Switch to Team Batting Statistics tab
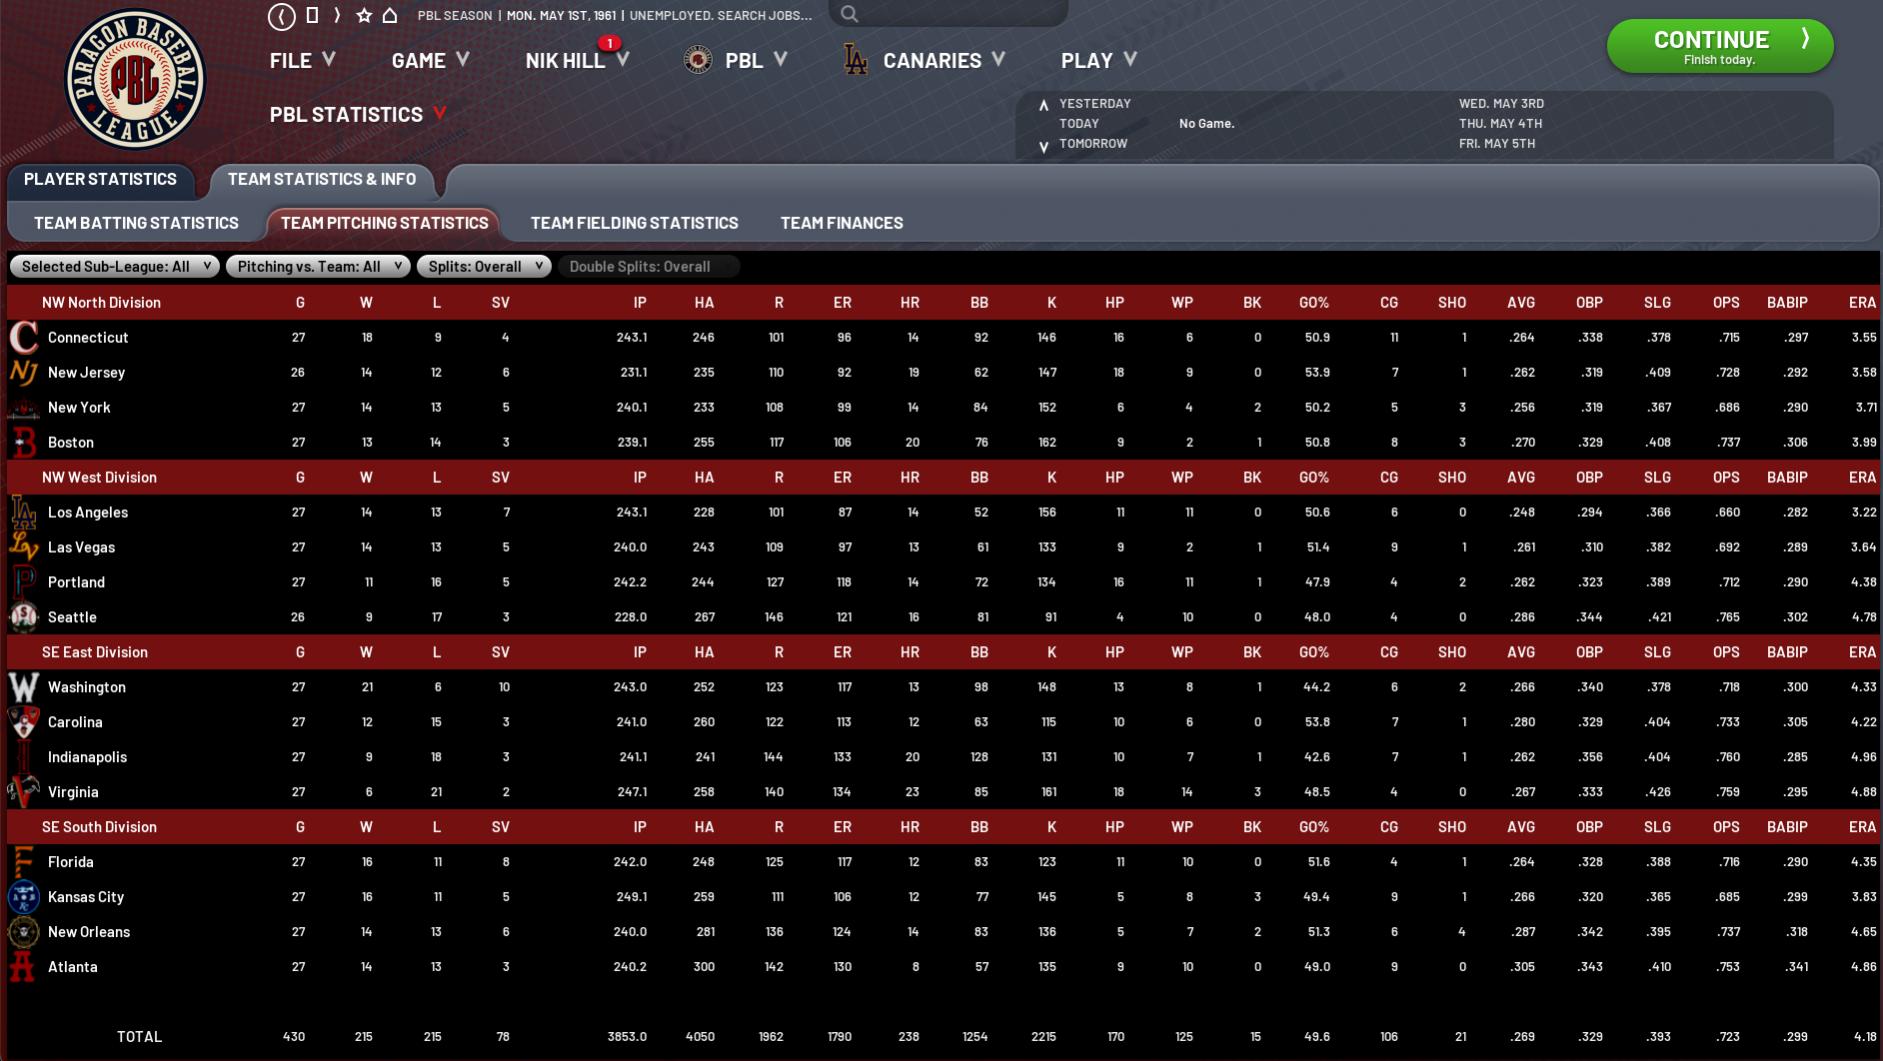 pyautogui.click(x=136, y=223)
